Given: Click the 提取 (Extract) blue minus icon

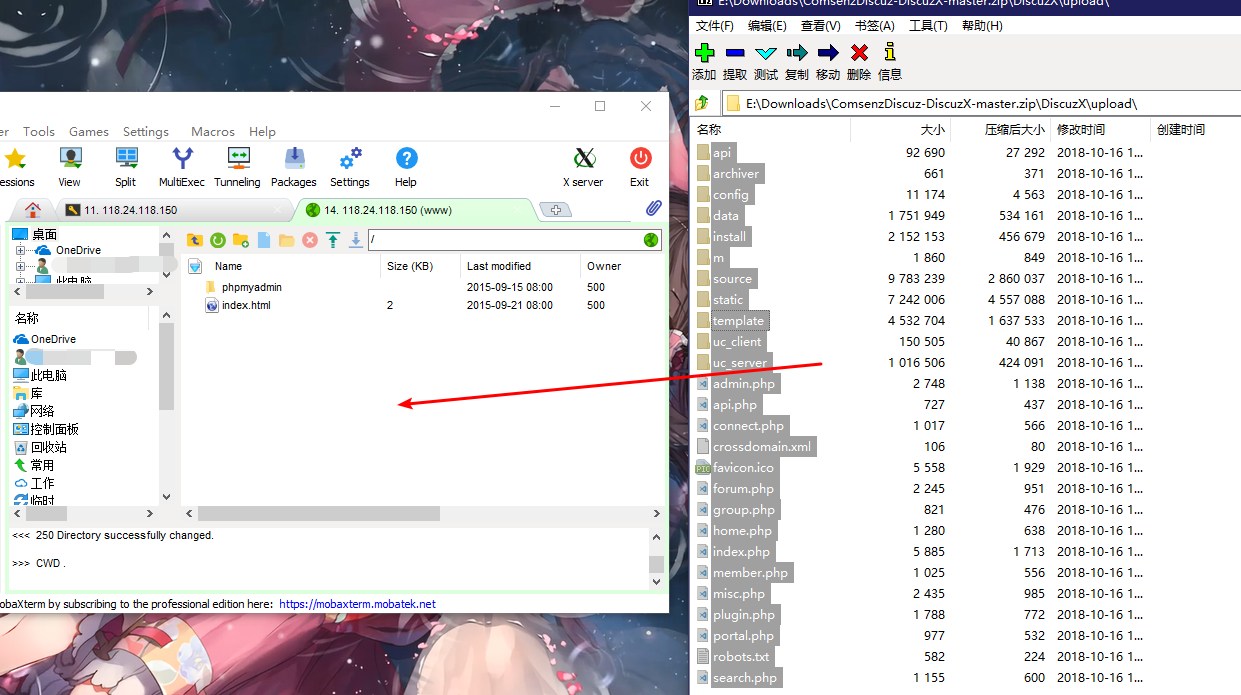Looking at the screenshot, I should [735, 53].
